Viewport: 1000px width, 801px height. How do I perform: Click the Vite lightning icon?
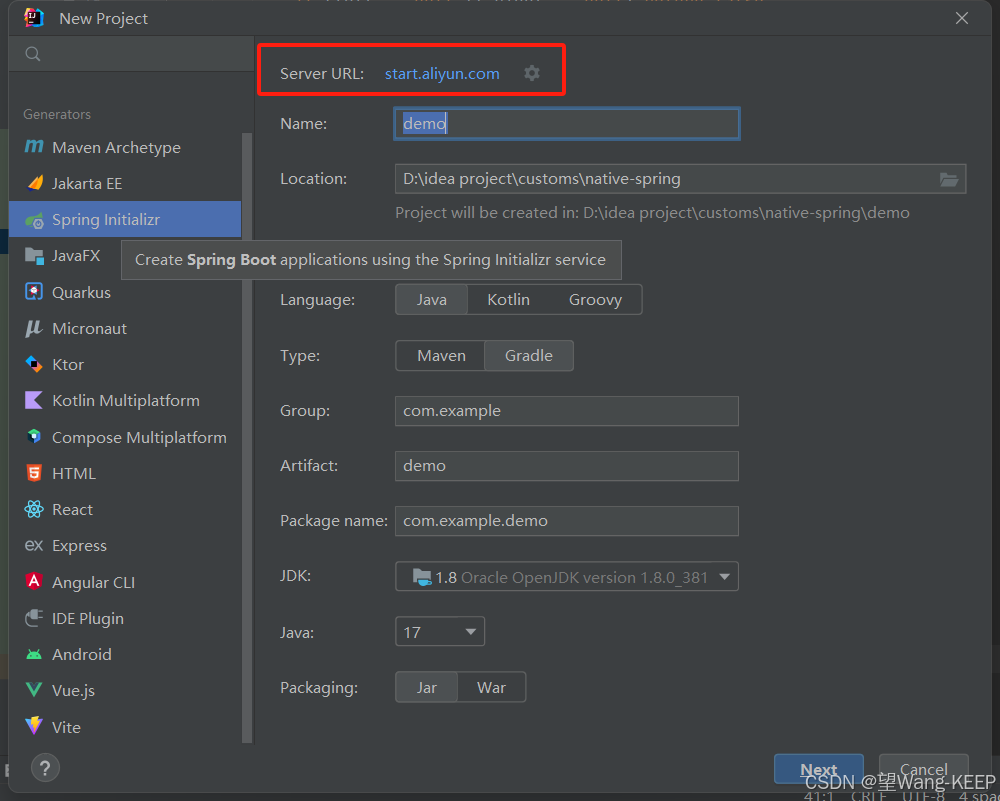[x=34, y=726]
